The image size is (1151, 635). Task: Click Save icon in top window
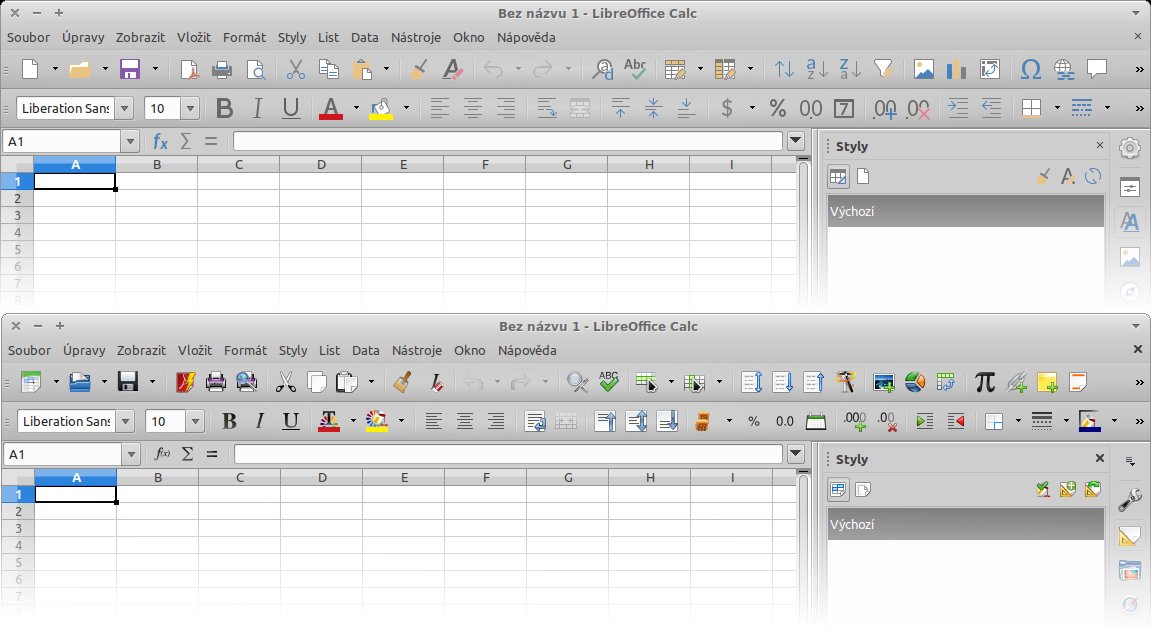coord(130,70)
